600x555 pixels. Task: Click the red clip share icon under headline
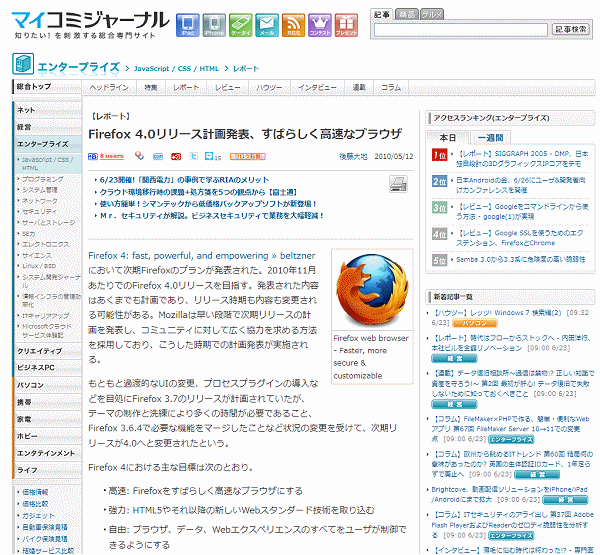[x=176, y=157]
